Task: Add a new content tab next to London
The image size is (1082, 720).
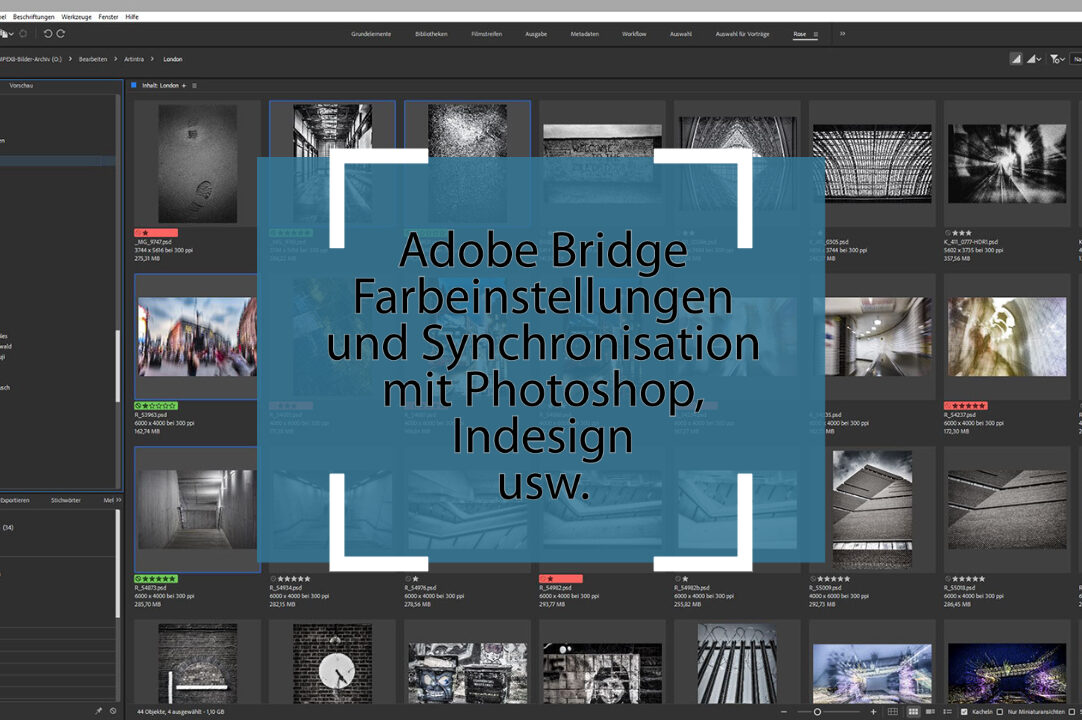Action: pyautogui.click(x=184, y=86)
